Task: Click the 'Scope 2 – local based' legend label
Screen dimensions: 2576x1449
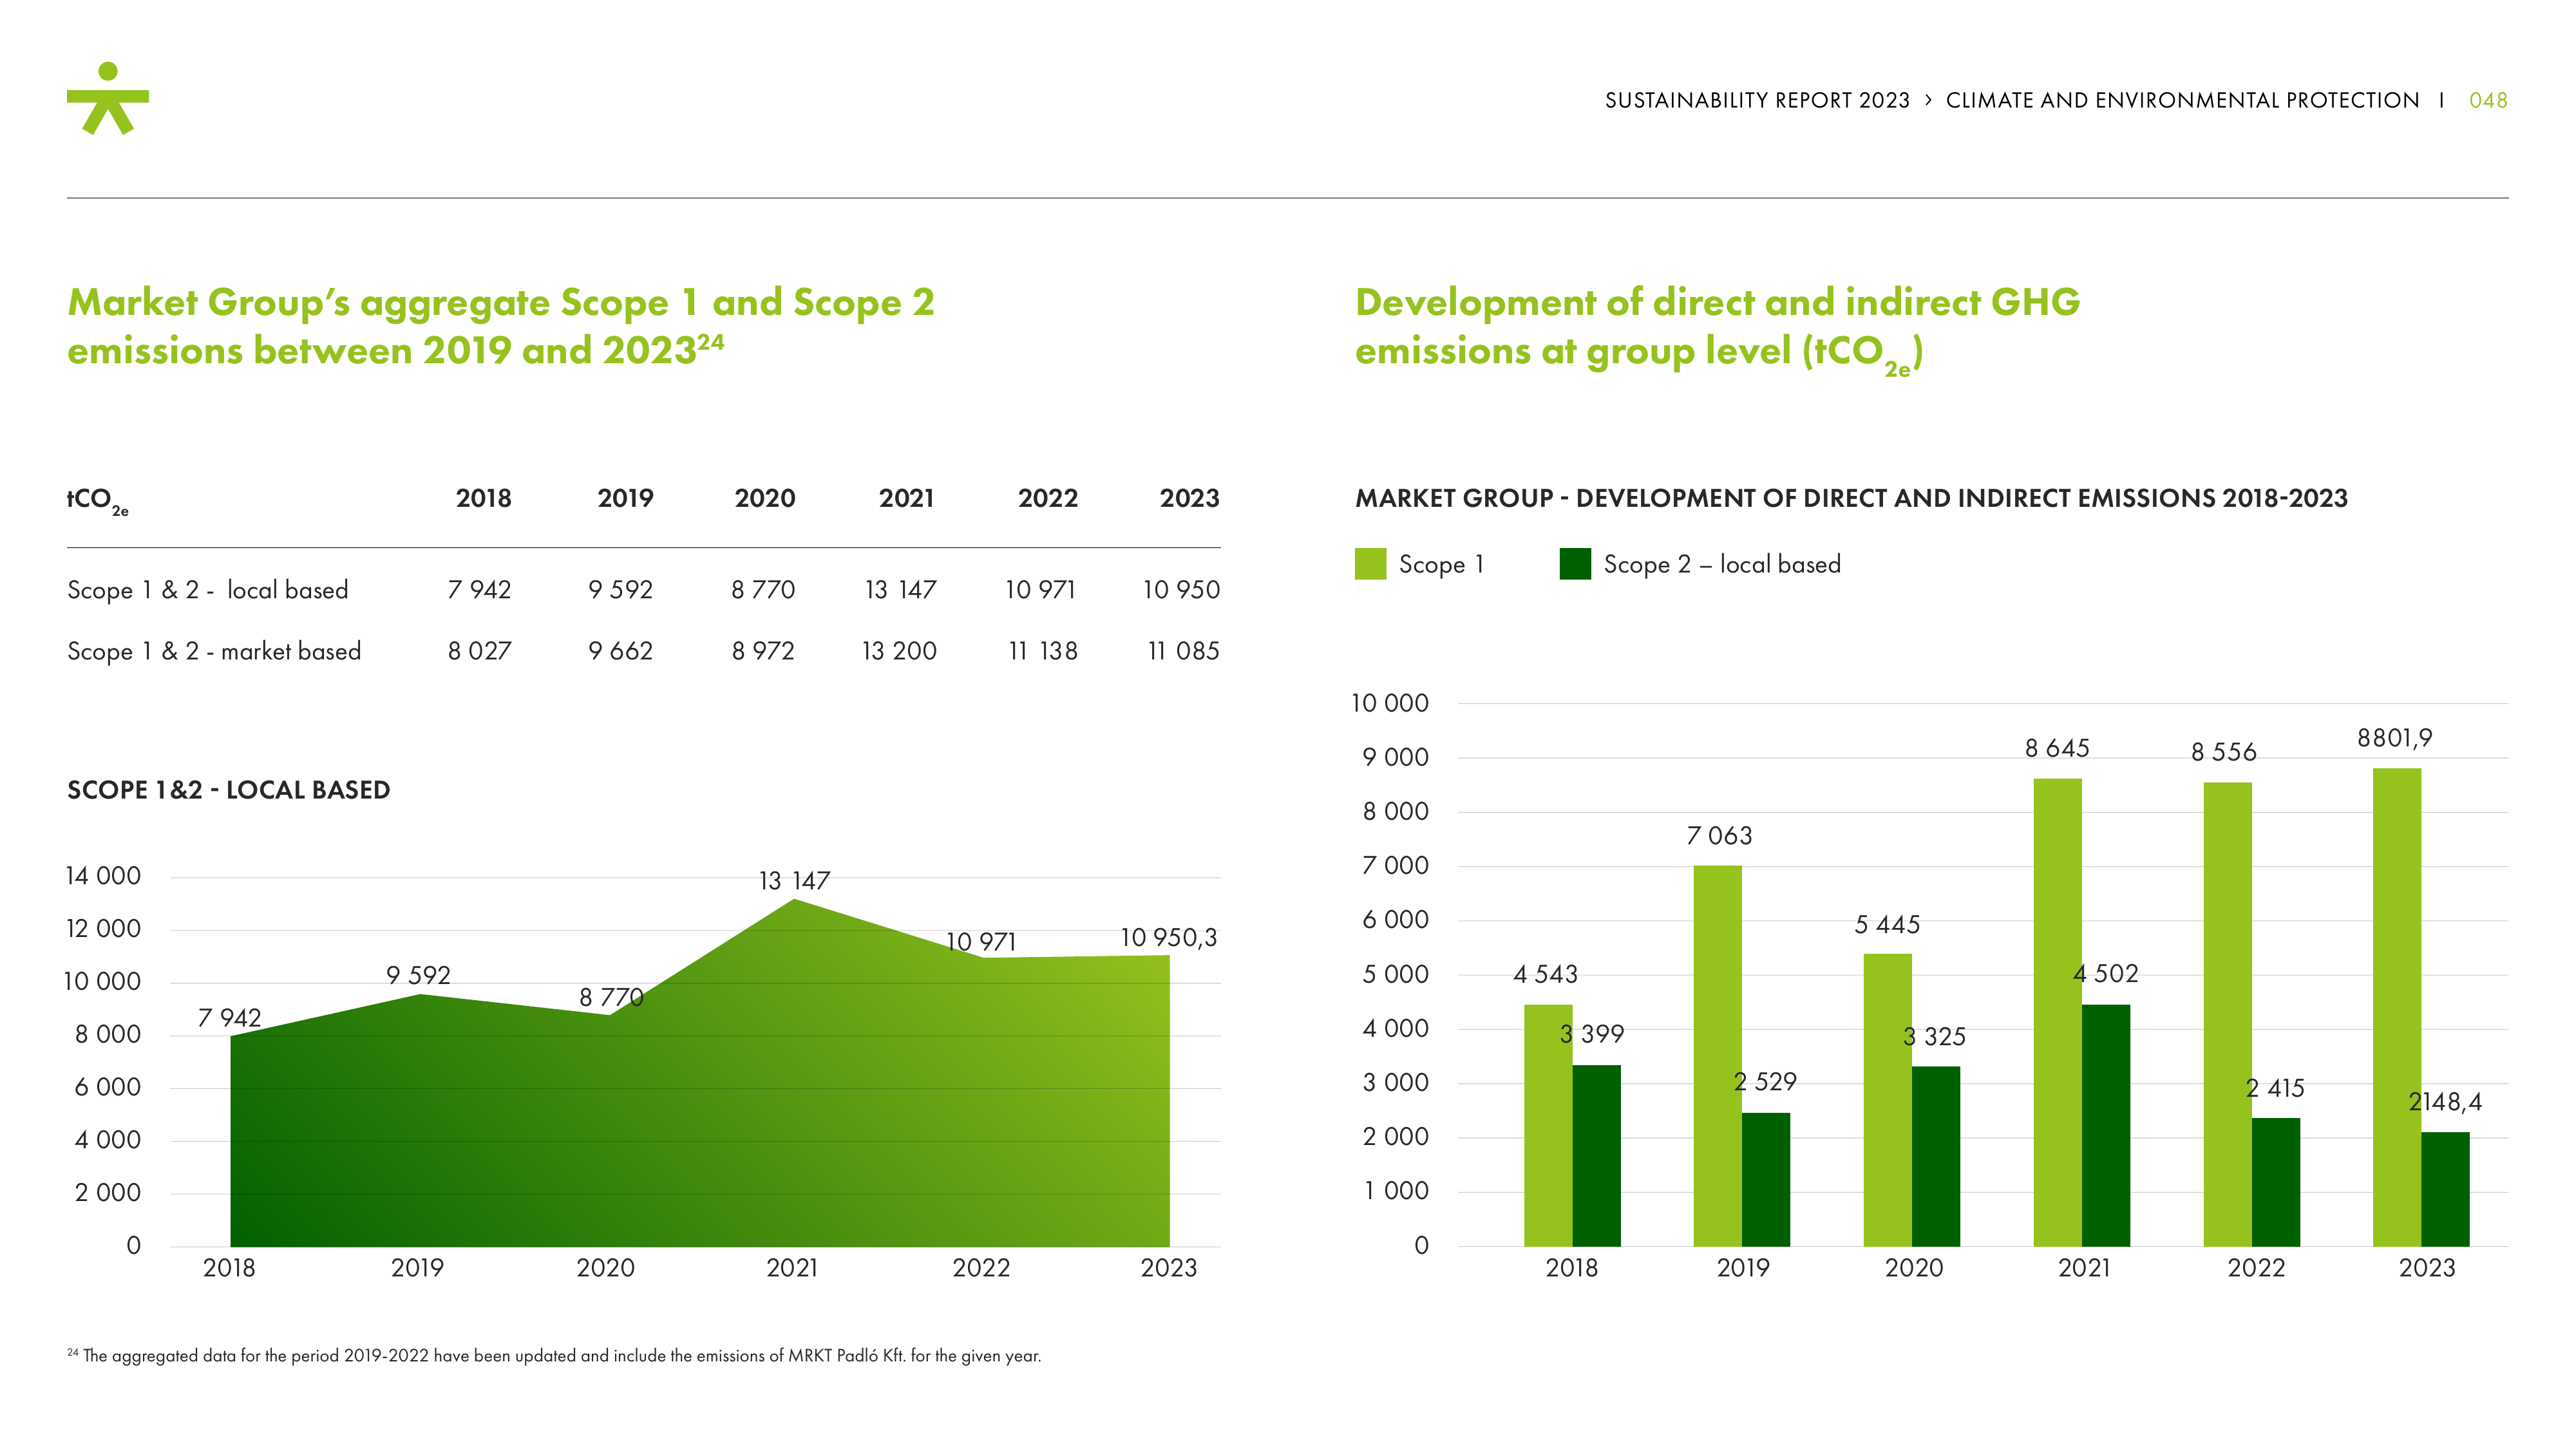Action: coord(1722,564)
